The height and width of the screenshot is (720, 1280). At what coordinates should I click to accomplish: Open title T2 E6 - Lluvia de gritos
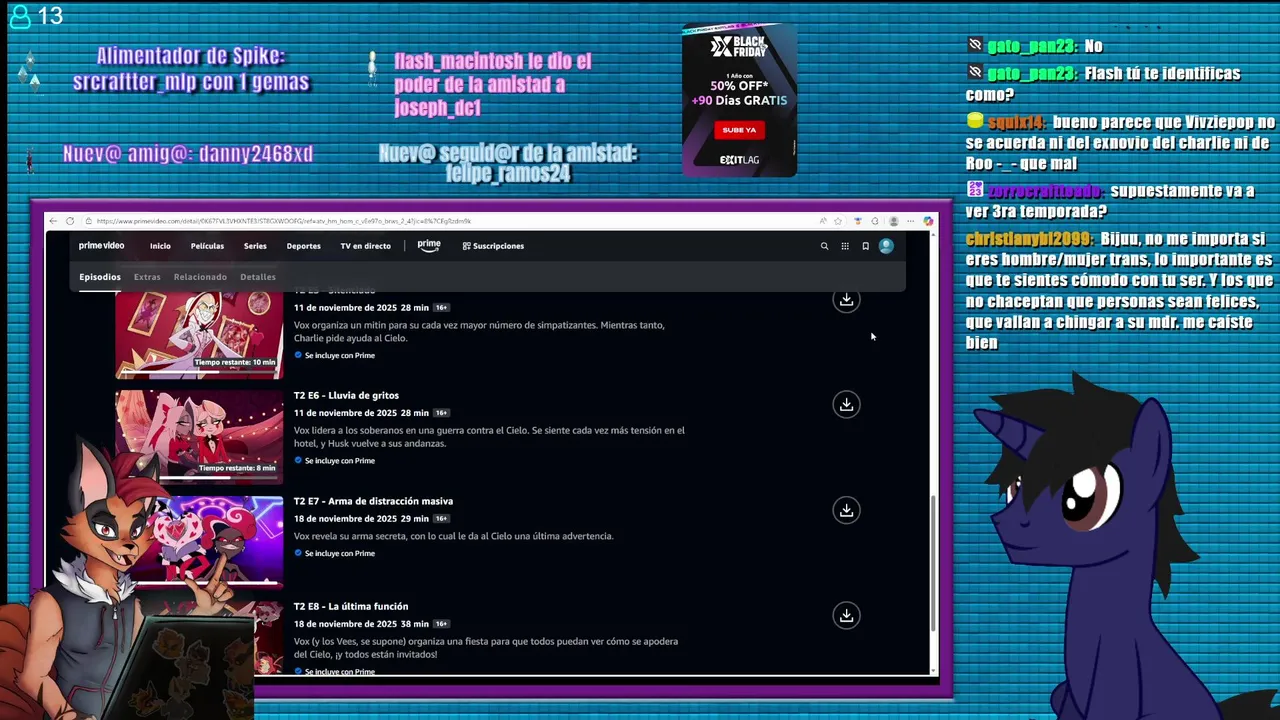(346, 395)
